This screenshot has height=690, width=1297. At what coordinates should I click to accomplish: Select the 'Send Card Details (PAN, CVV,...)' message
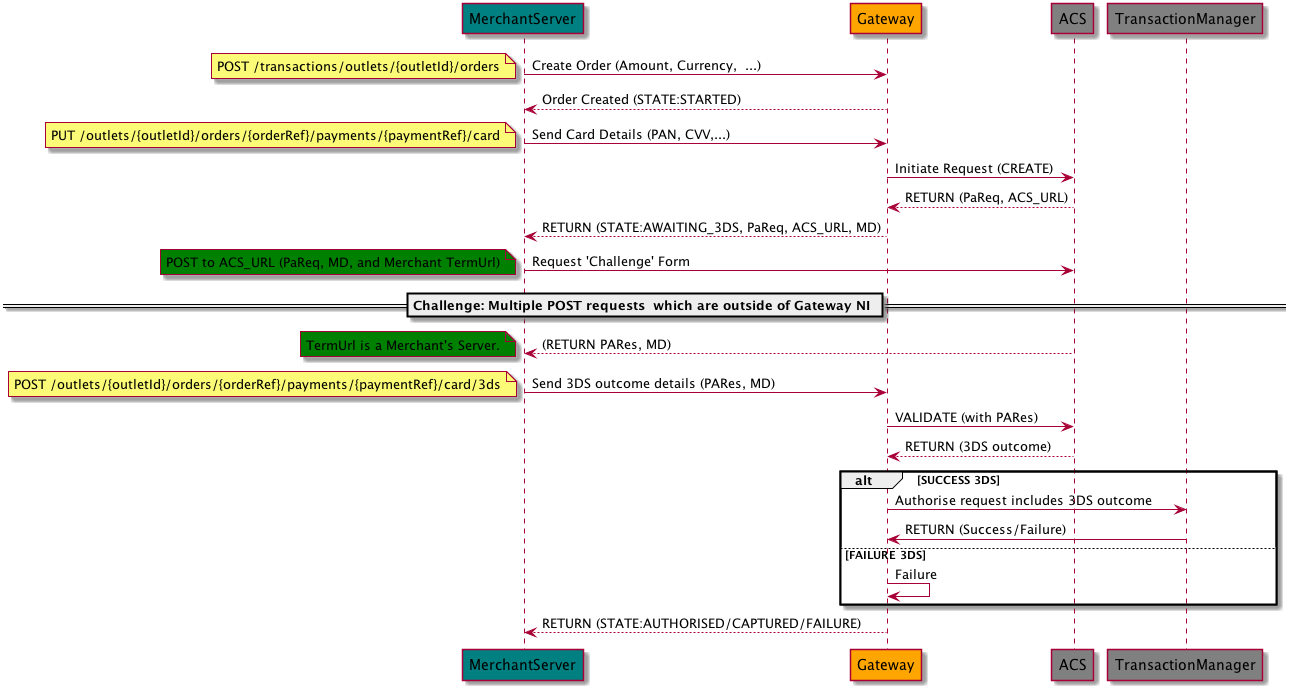pos(631,135)
